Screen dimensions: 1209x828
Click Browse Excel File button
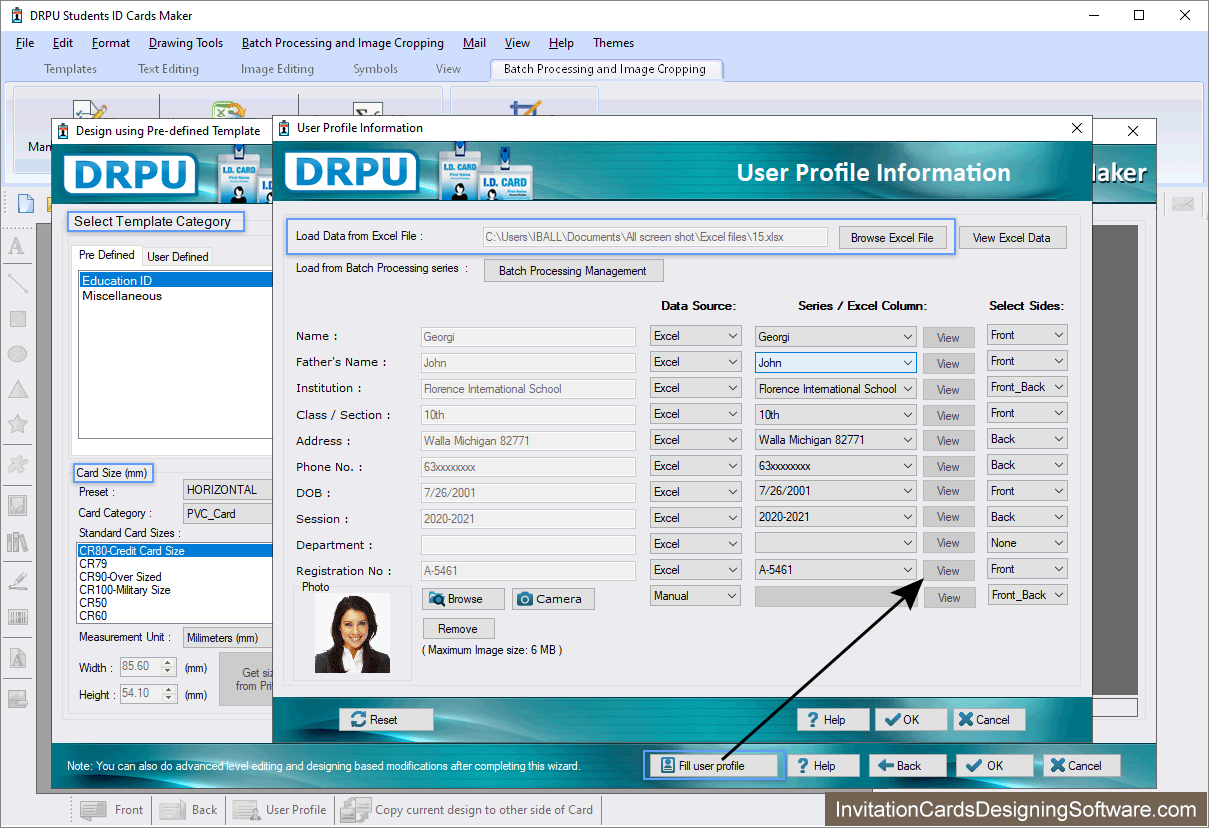(x=892, y=237)
